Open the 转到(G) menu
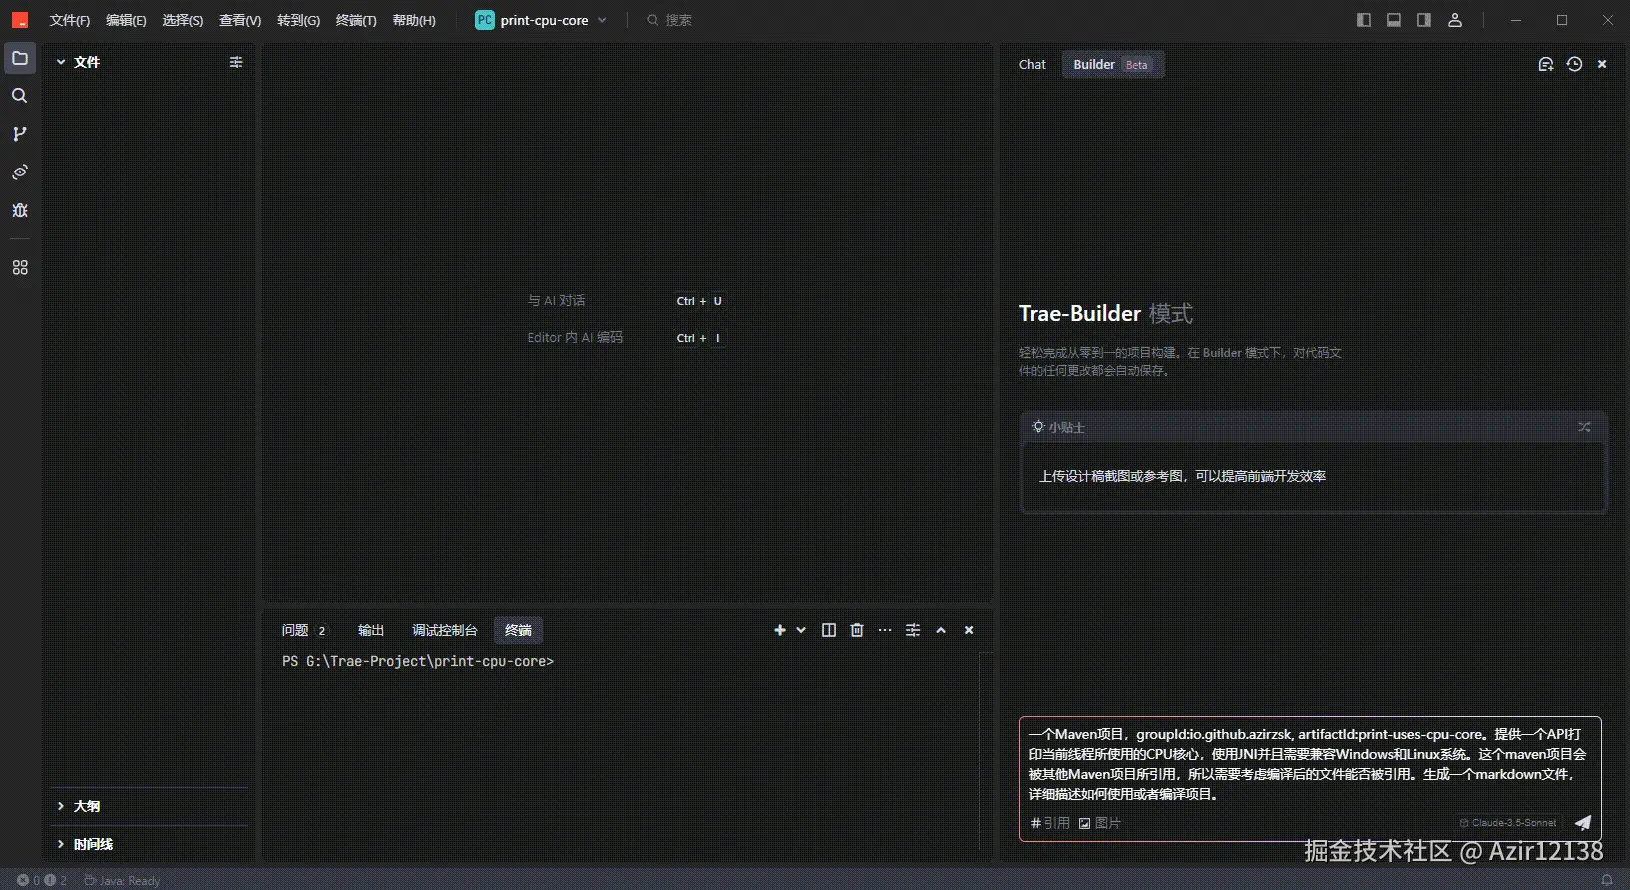 [x=298, y=20]
